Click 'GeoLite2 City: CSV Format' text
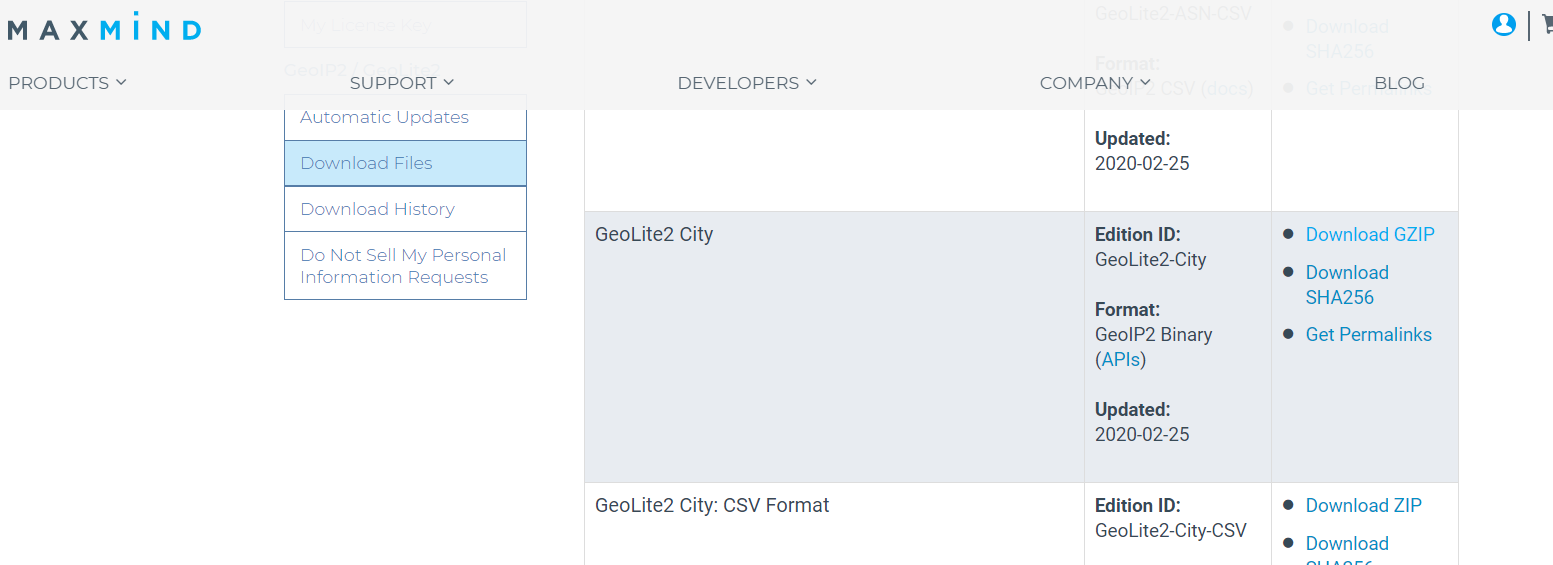This screenshot has width=1553, height=565. tap(712, 506)
